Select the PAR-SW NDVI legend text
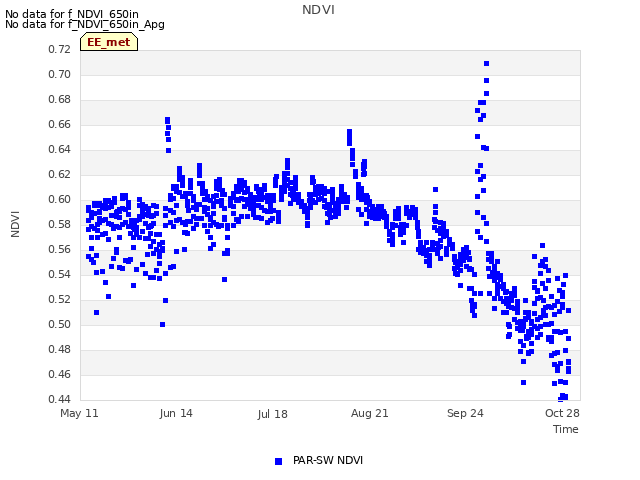This screenshot has width=640, height=480. point(328,460)
